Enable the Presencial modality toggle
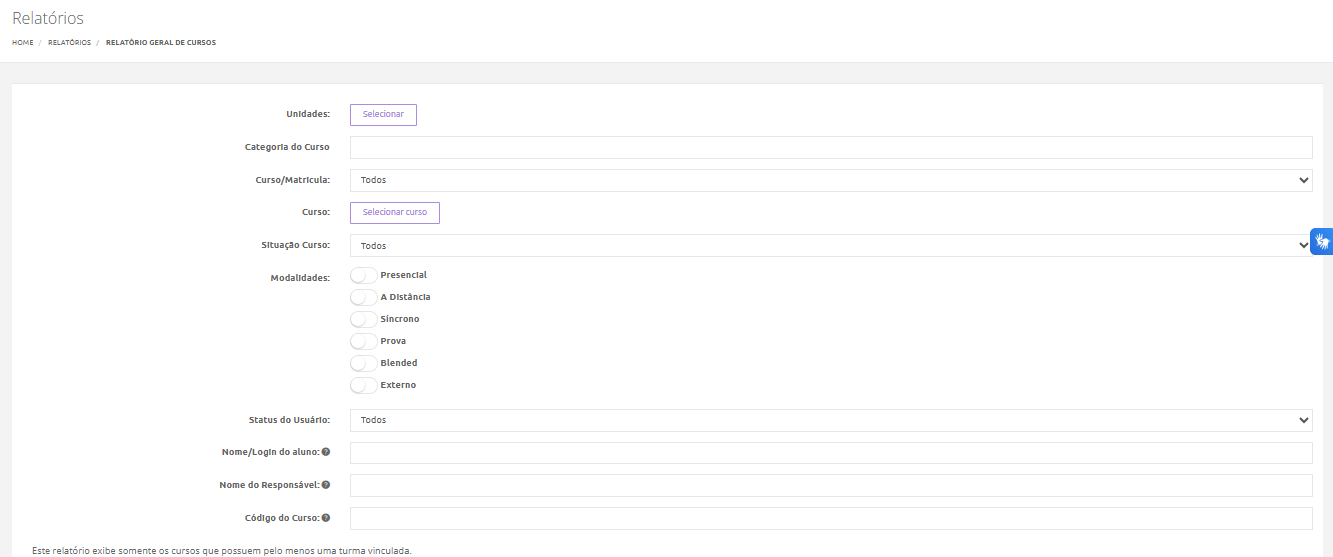 click(x=364, y=275)
